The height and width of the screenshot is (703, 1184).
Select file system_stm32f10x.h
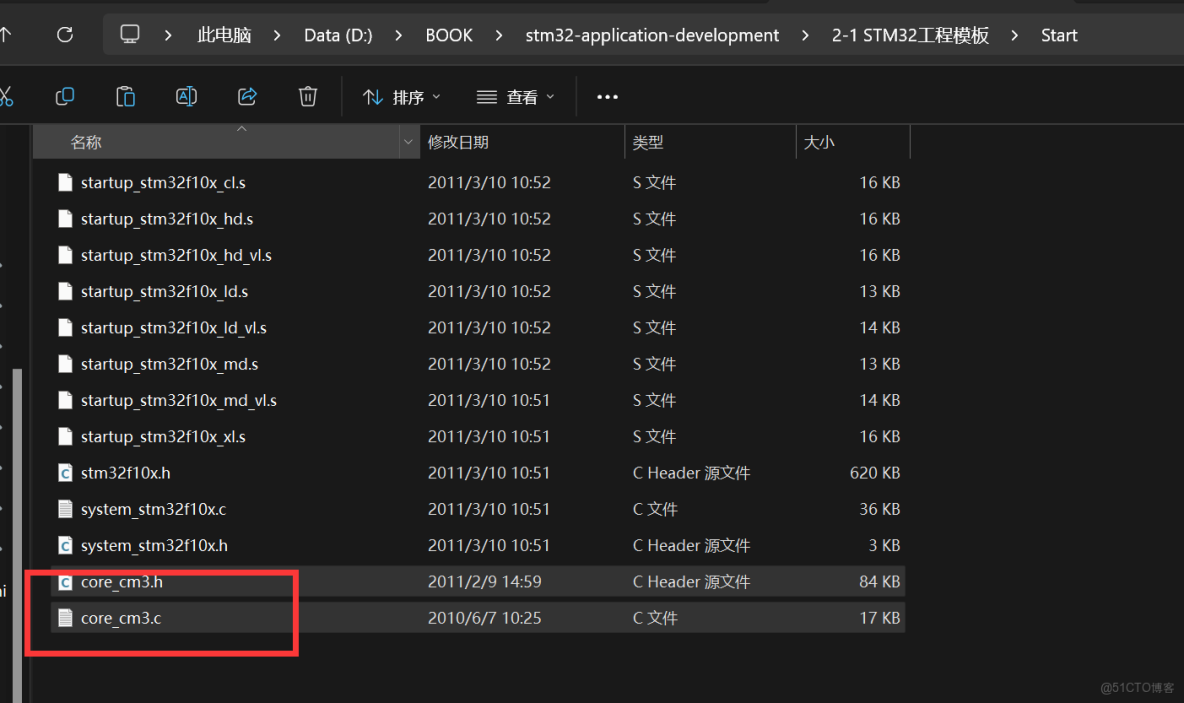(154, 545)
